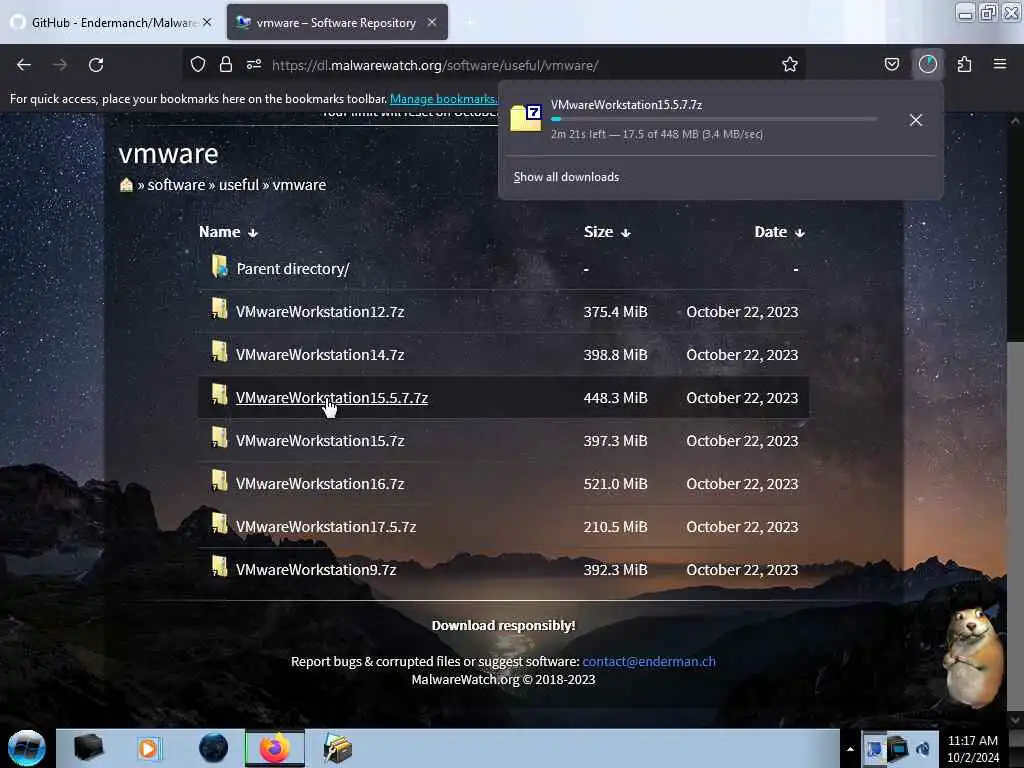The height and width of the screenshot is (768, 1024).
Task: Open the Manage bookmarks link
Action: (x=443, y=99)
